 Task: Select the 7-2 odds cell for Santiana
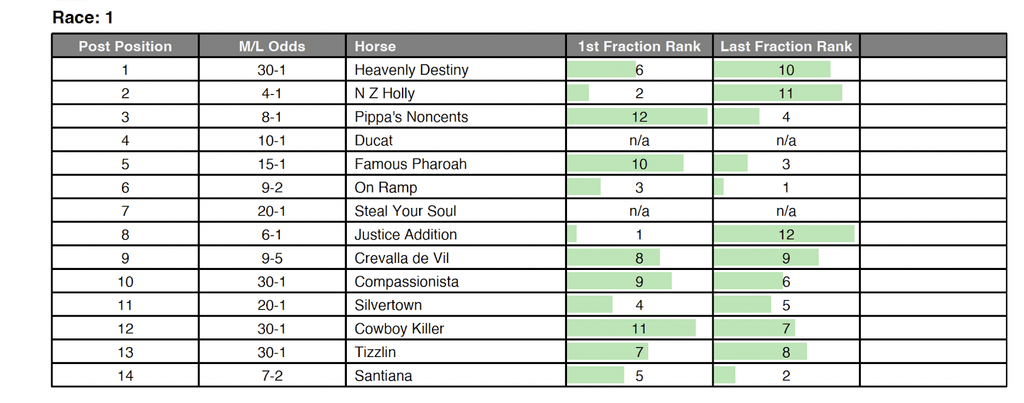tap(272, 376)
